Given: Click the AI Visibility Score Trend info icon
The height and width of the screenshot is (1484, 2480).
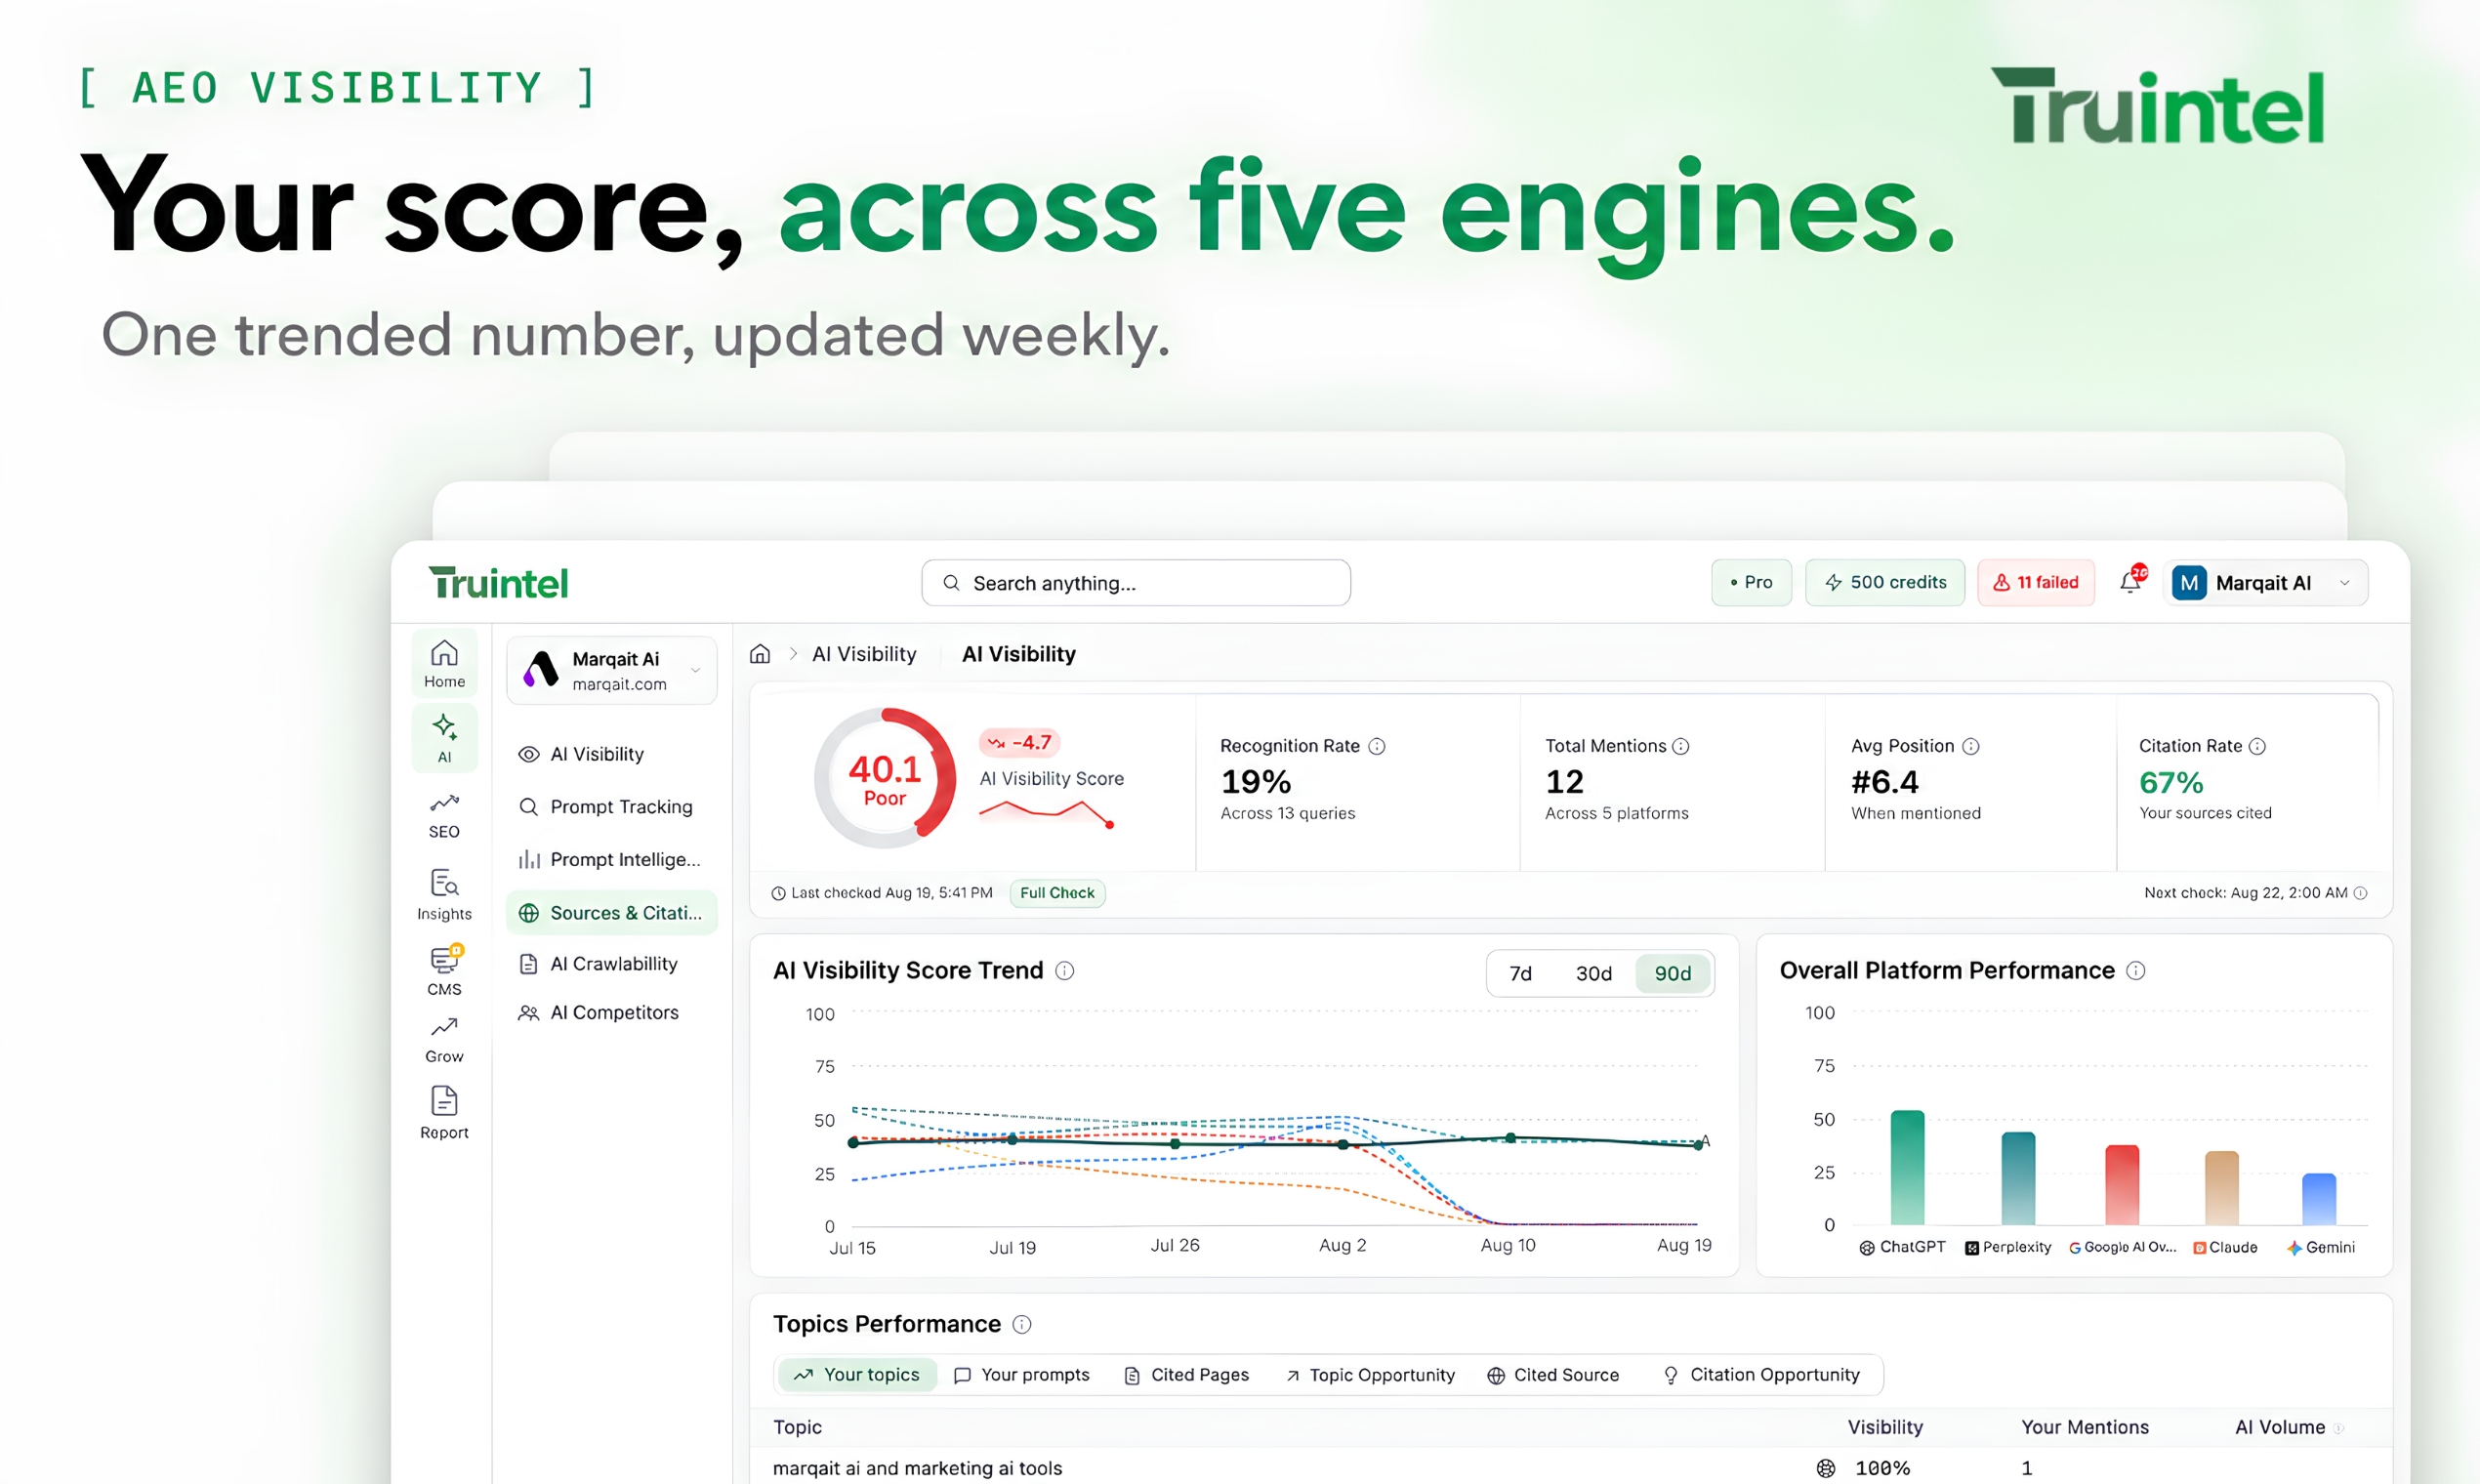Looking at the screenshot, I should click(1065, 971).
